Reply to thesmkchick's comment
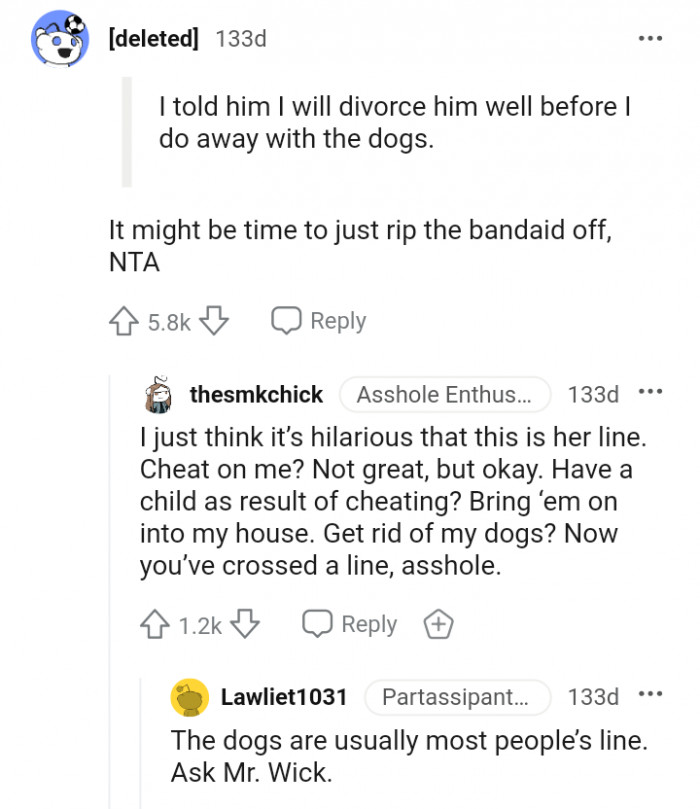This screenshot has height=809, width=700. (351, 625)
